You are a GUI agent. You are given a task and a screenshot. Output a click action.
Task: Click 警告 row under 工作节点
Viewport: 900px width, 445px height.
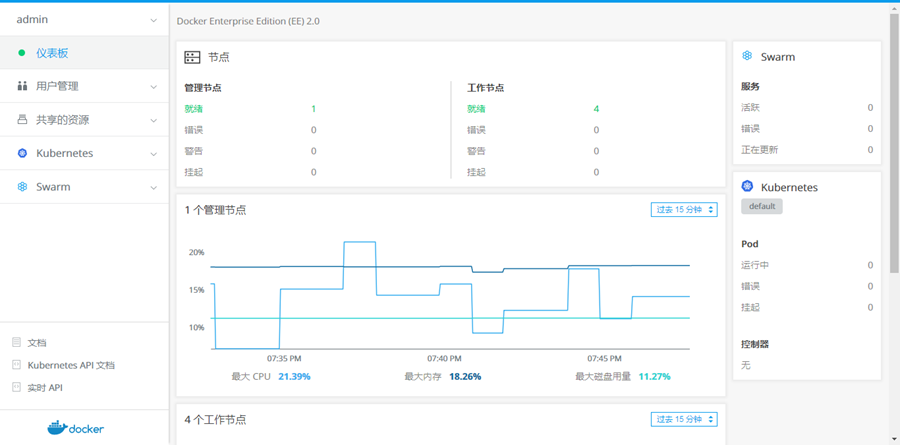point(533,151)
